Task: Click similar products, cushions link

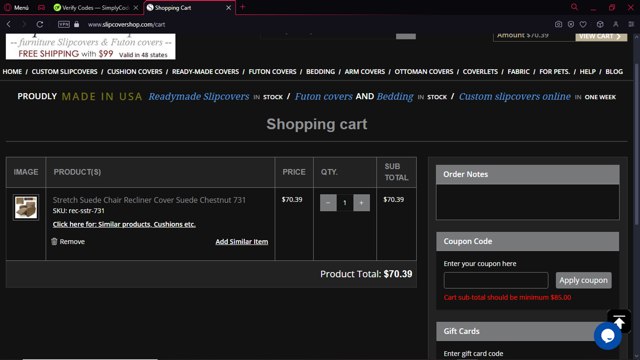Action: [x=124, y=224]
